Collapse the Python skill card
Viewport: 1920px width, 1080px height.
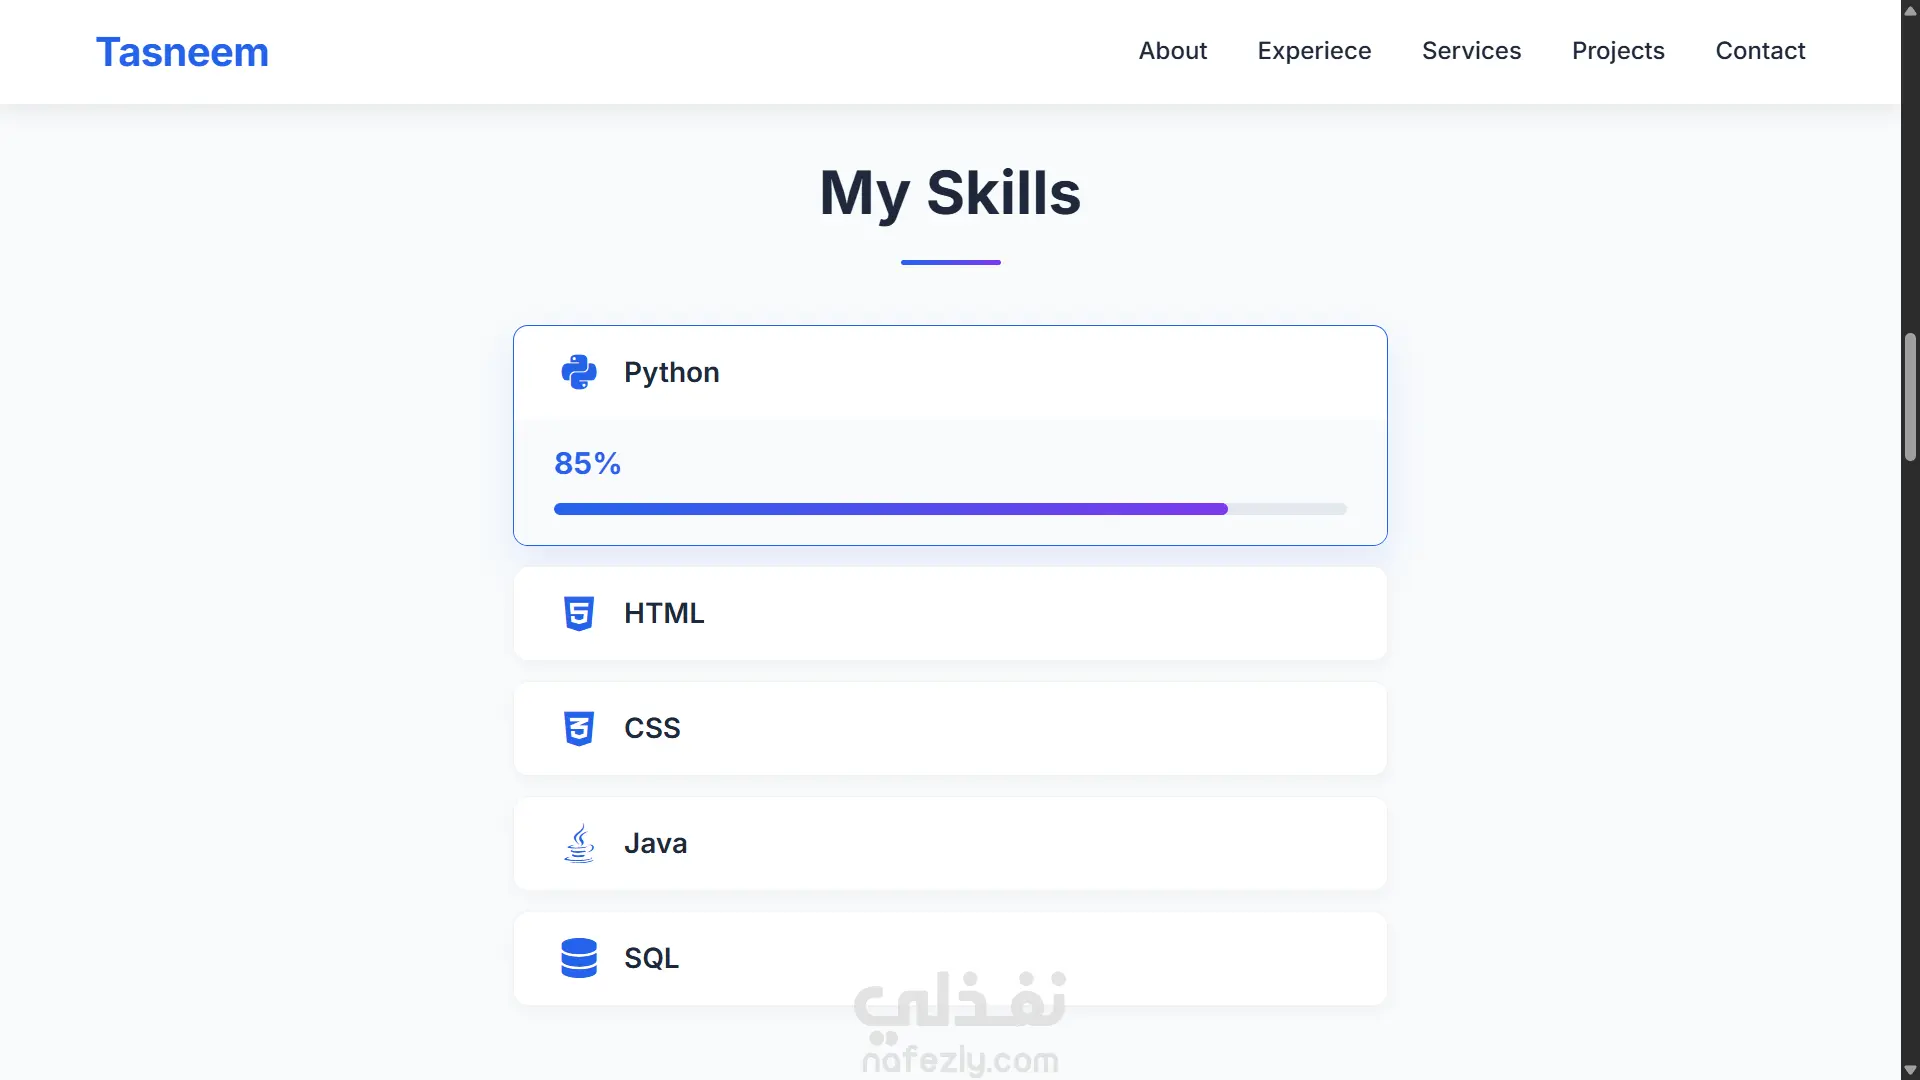click(950, 373)
